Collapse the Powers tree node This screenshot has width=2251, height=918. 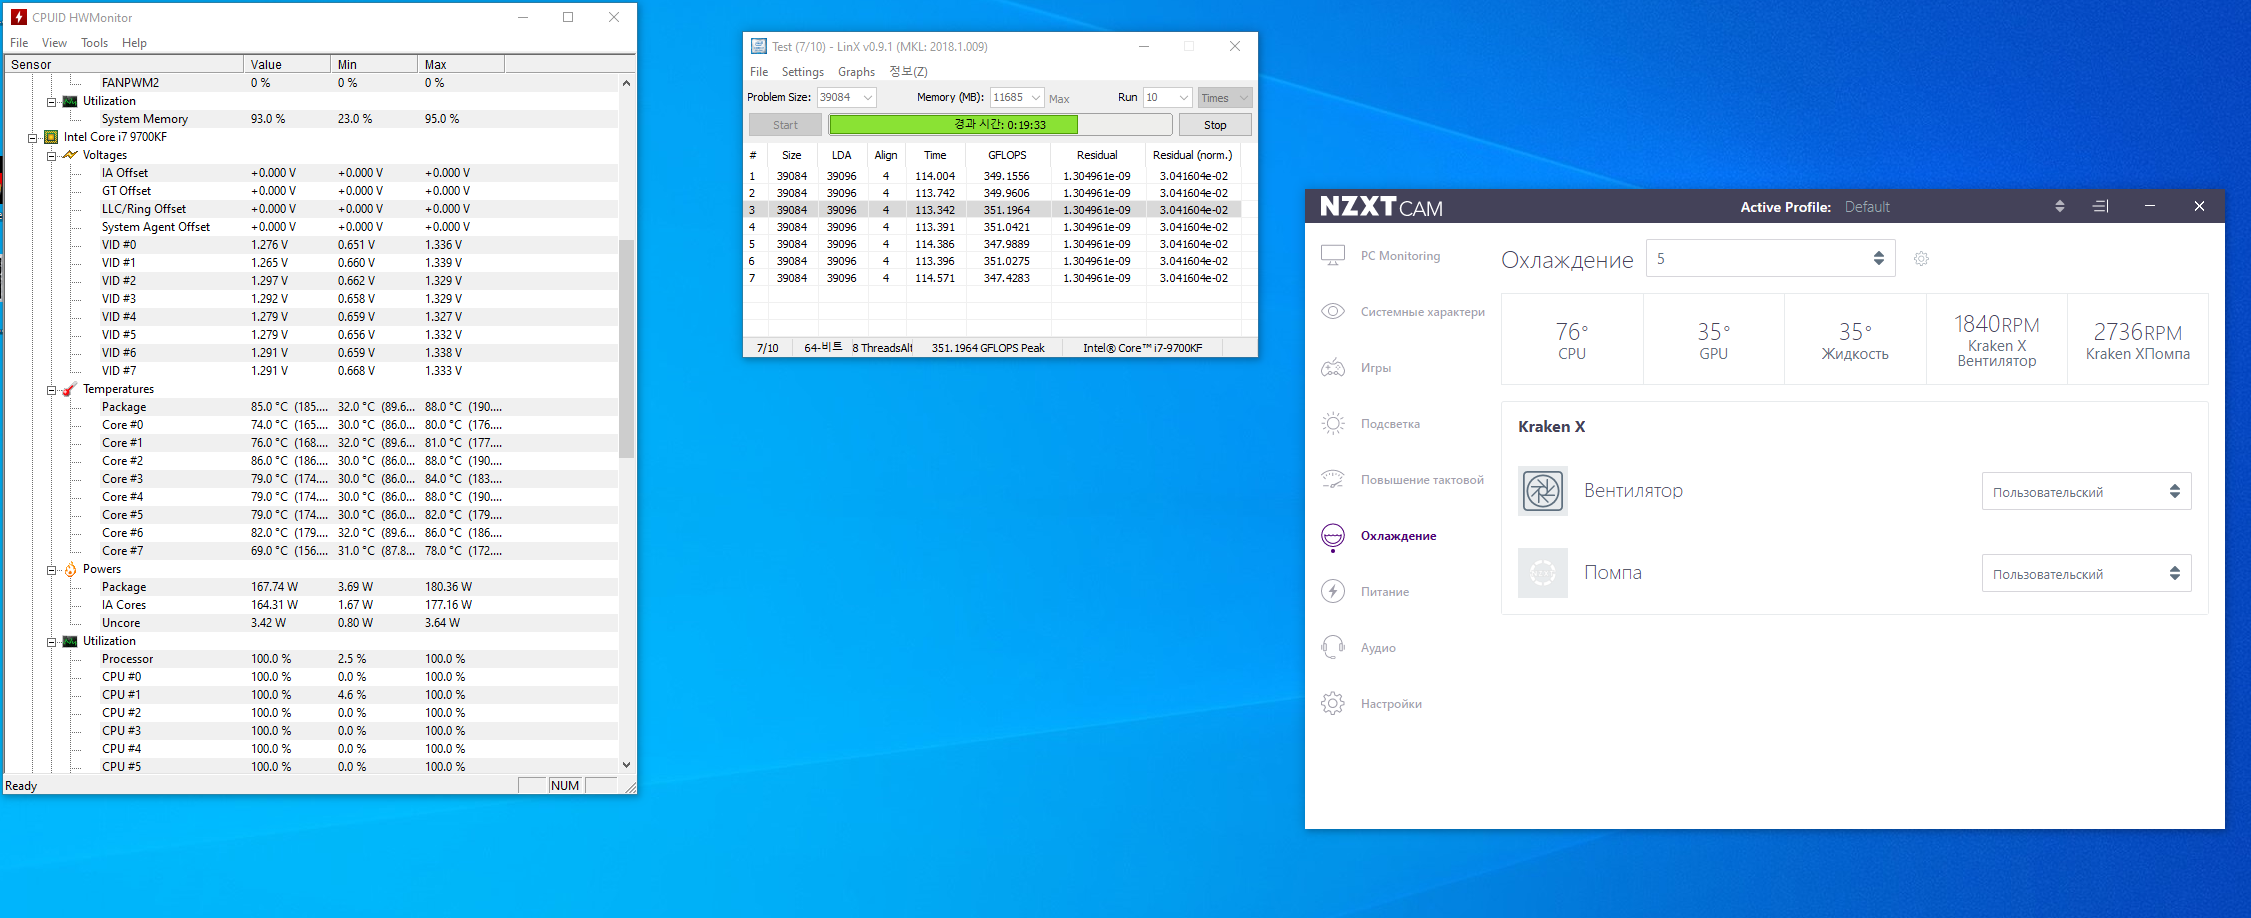[x=51, y=570]
